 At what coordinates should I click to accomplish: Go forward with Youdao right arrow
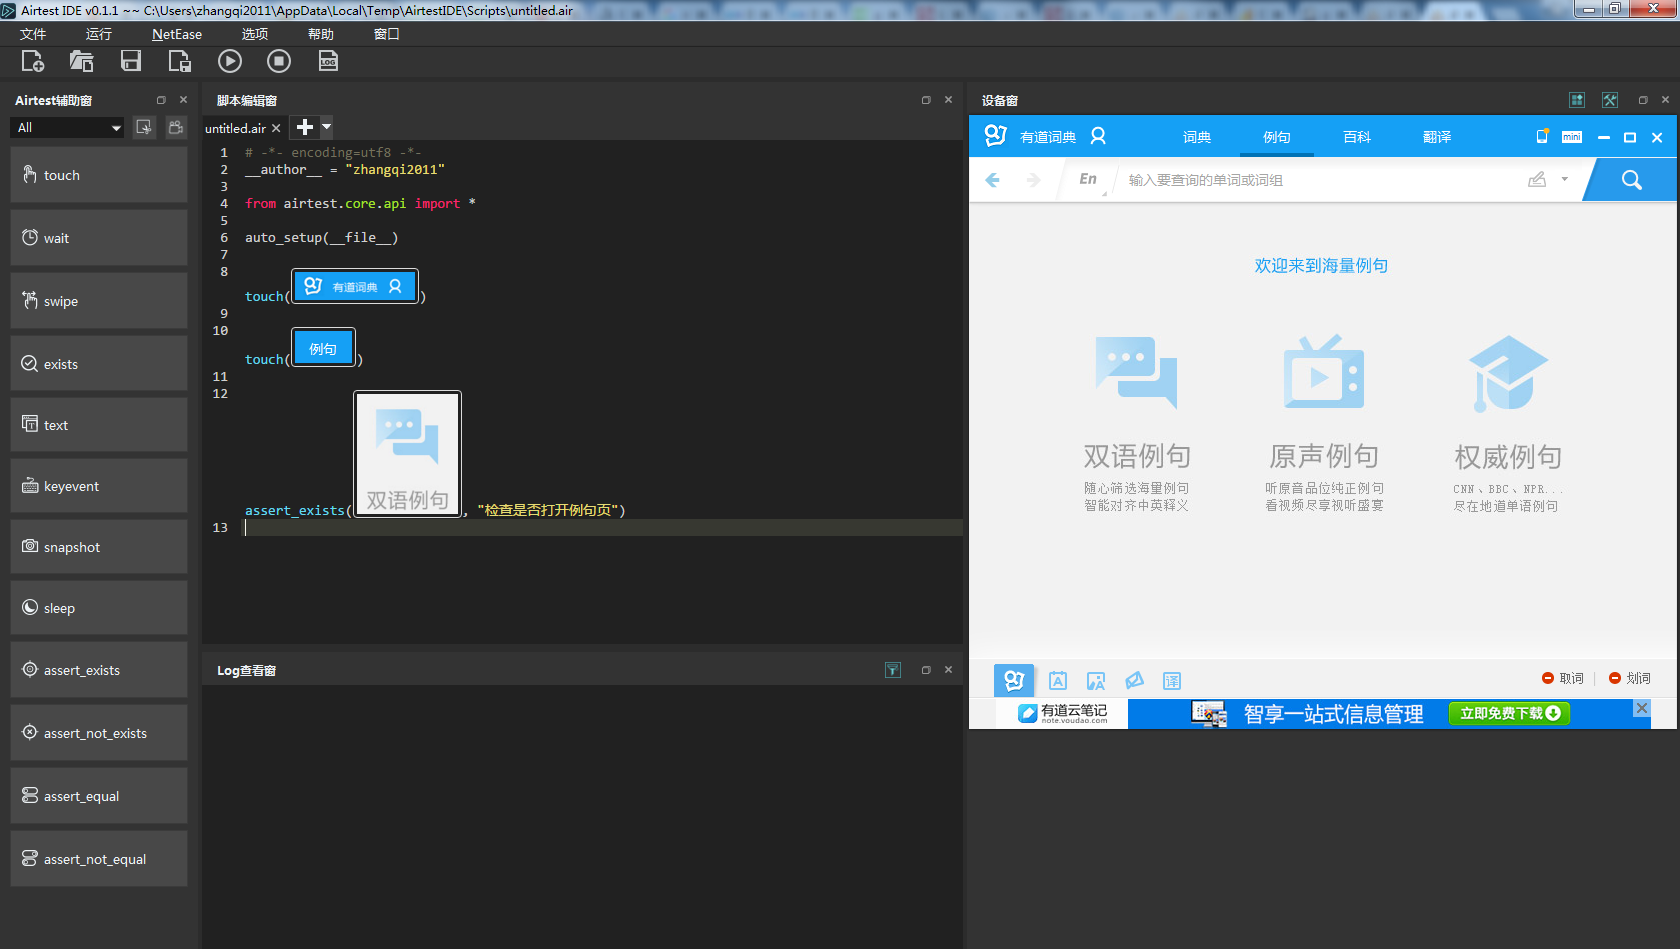tap(1033, 180)
